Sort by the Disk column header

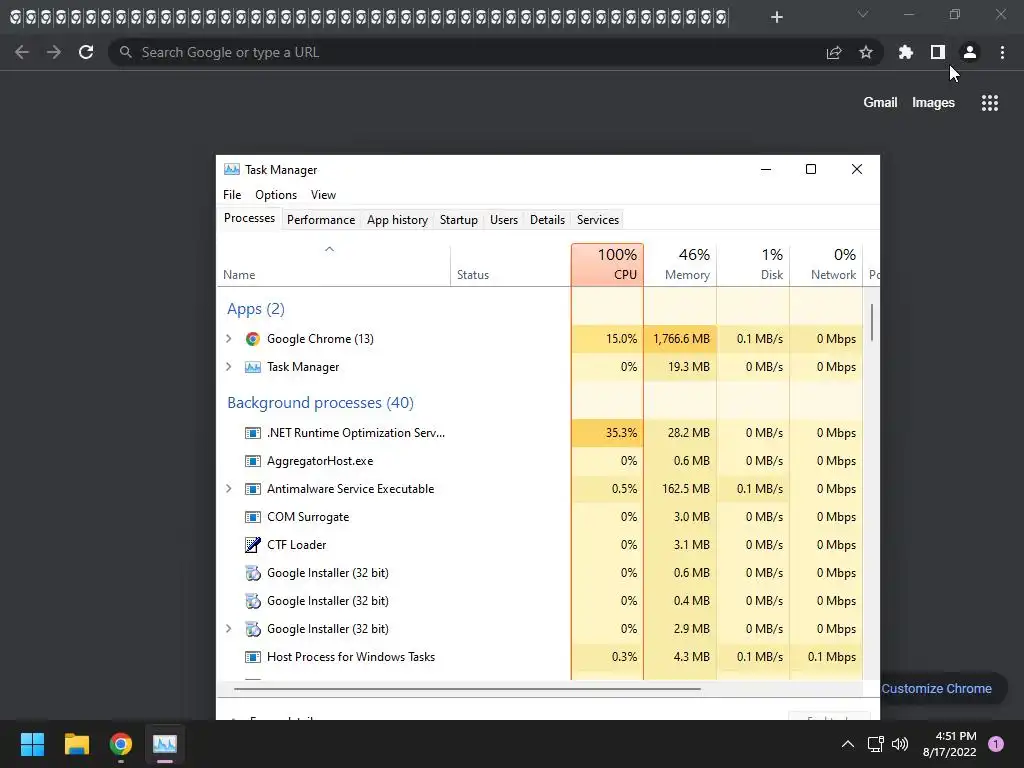pyautogui.click(x=753, y=264)
